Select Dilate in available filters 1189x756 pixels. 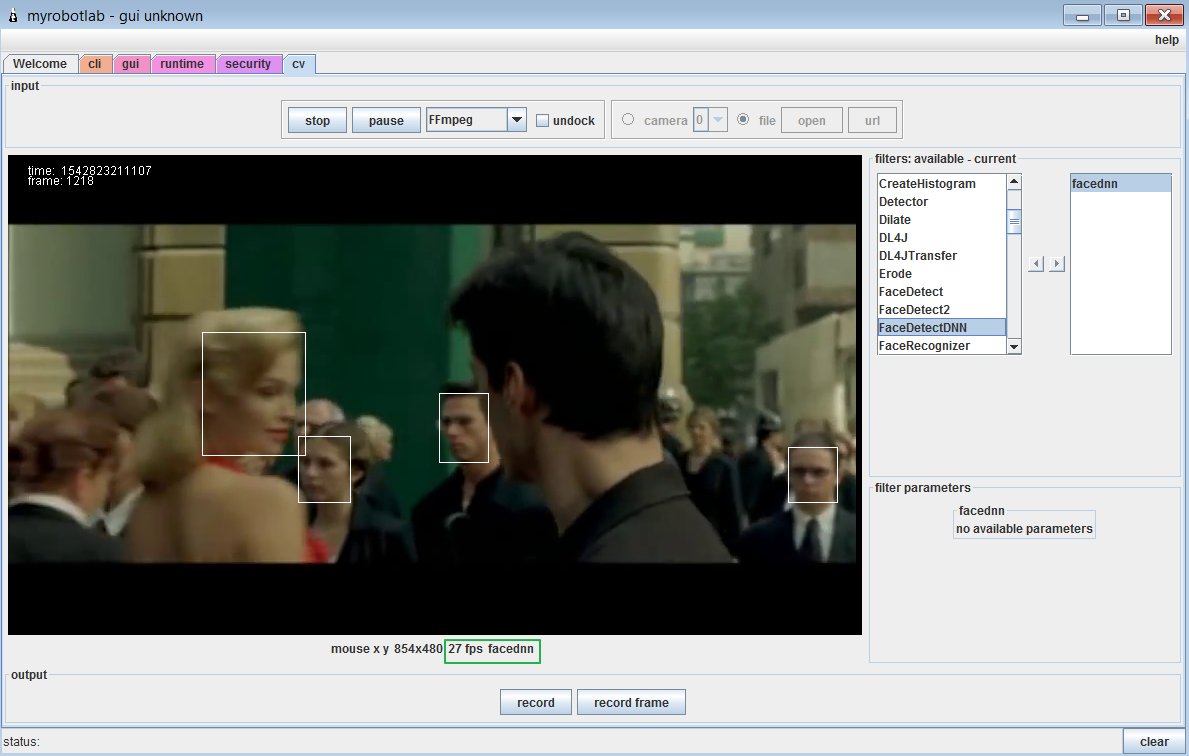pyautogui.click(x=941, y=220)
